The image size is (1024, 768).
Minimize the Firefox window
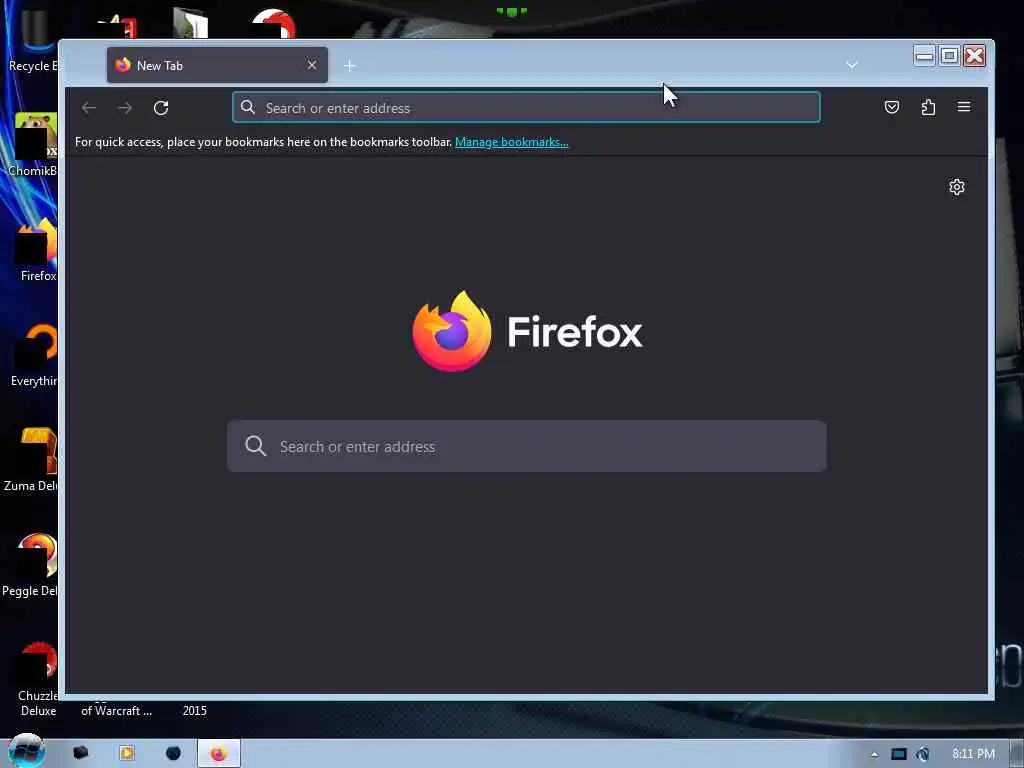(925, 56)
